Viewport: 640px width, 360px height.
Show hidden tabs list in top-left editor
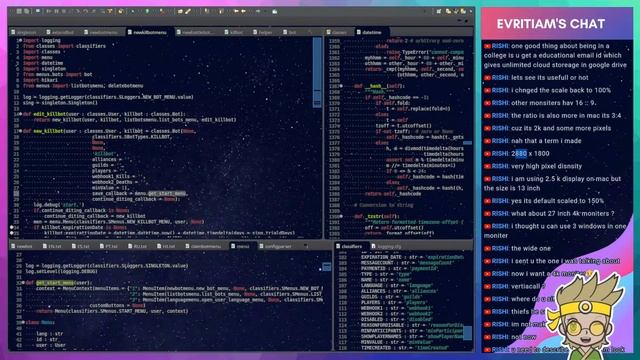click(311, 32)
